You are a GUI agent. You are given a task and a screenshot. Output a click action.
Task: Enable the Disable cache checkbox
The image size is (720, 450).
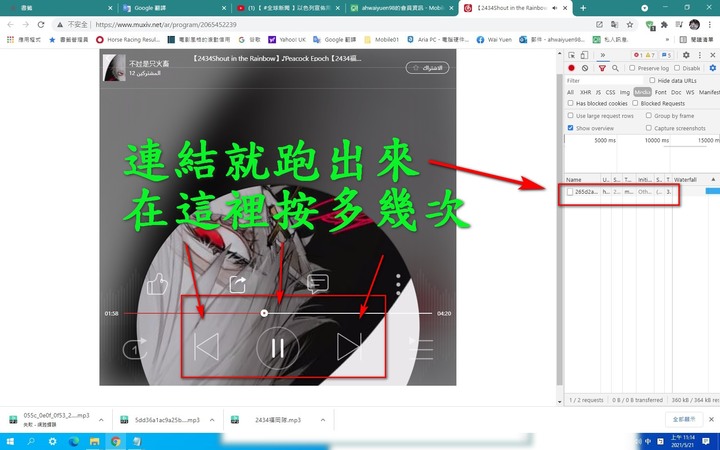(677, 68)
